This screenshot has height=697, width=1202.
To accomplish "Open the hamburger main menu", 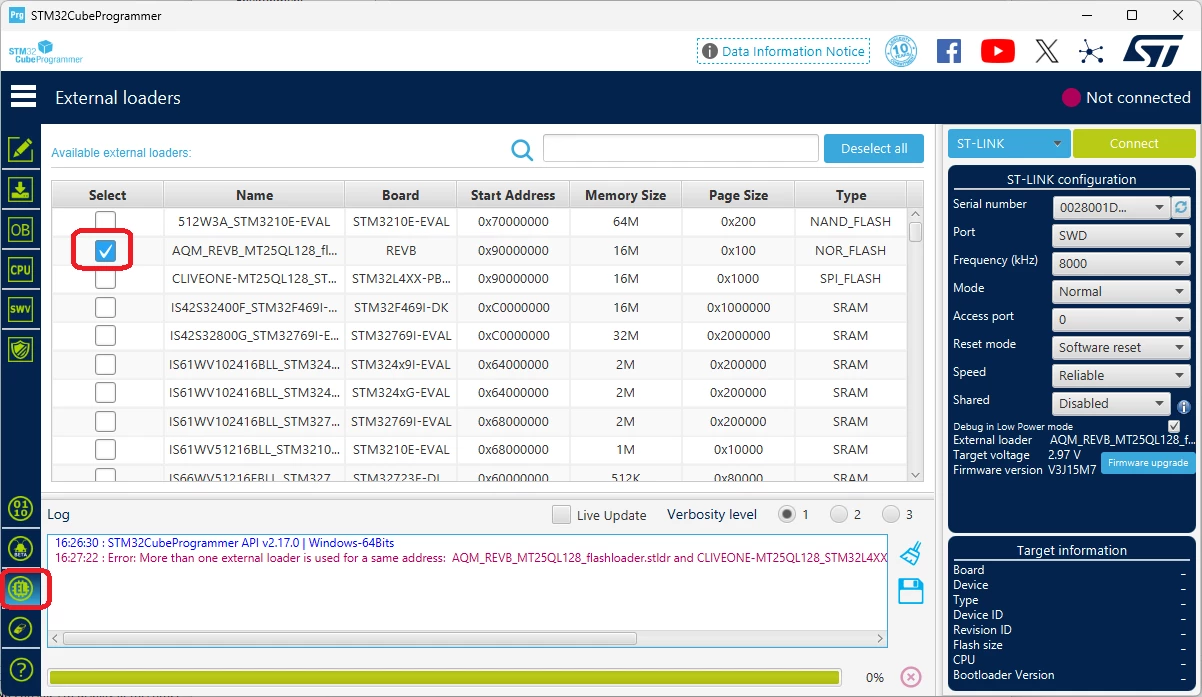I will click(x=23, y=97).
